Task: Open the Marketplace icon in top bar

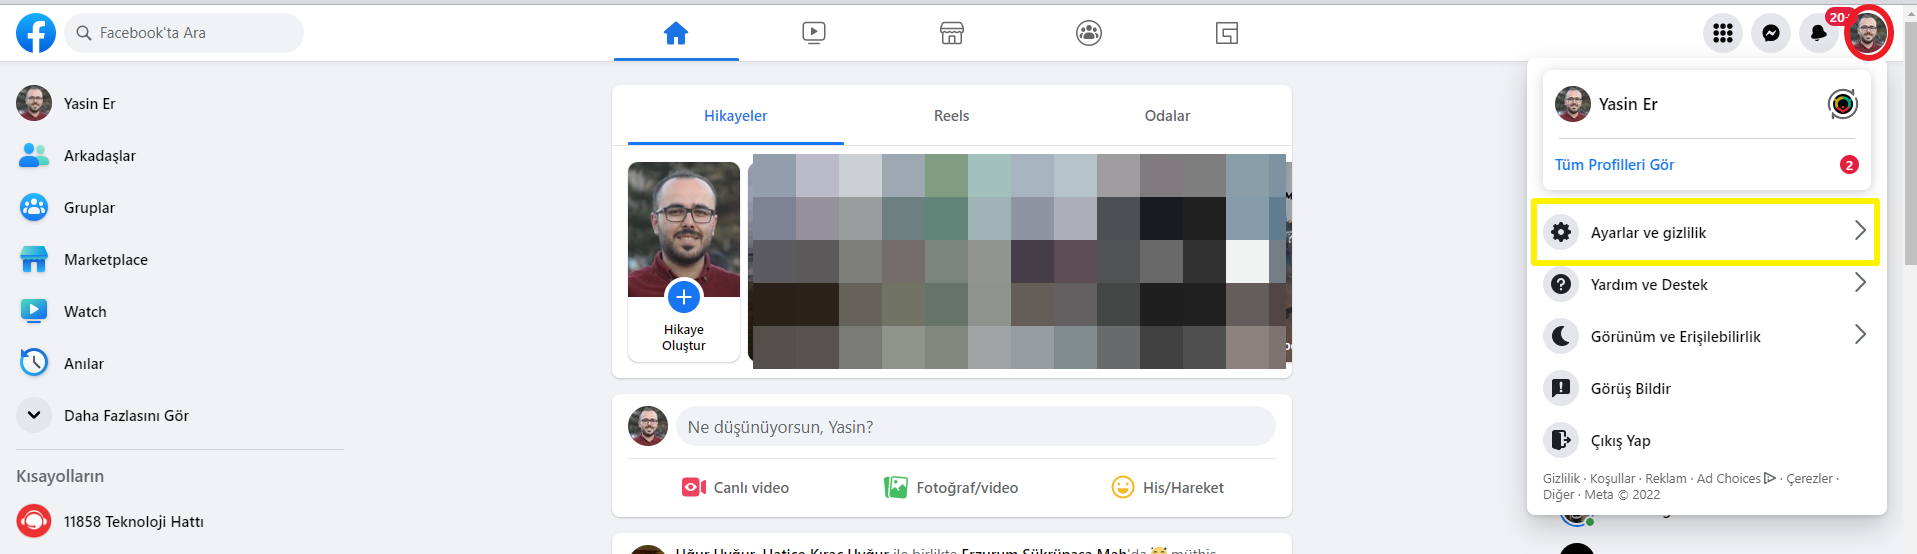Action: (x=952, y=33)
